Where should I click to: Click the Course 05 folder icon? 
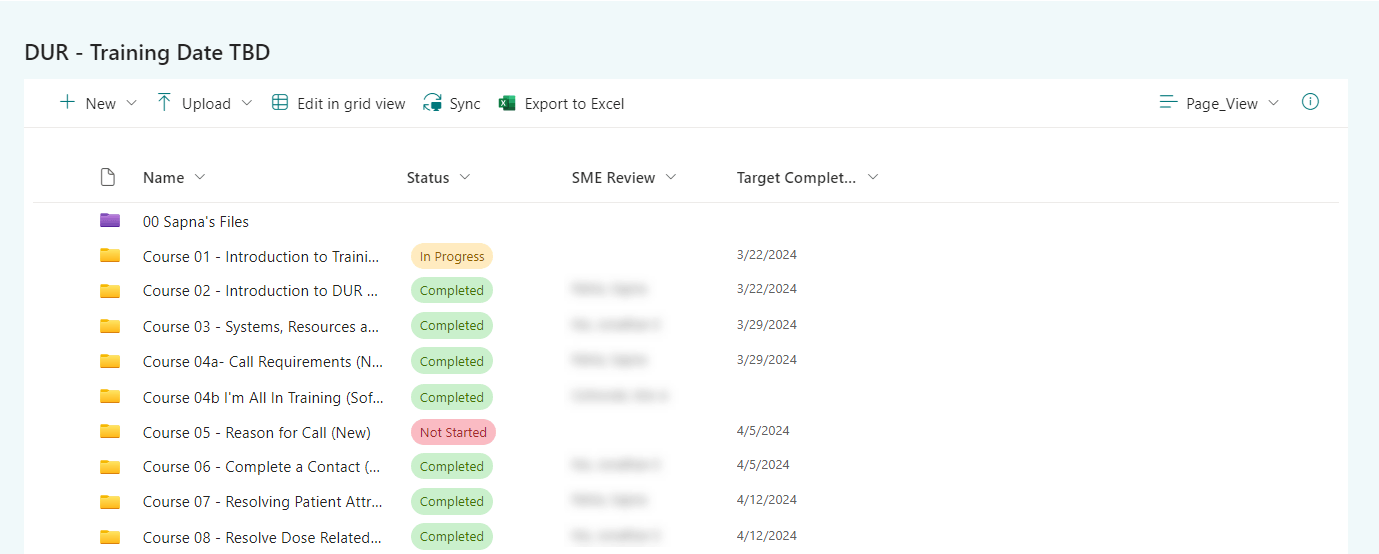click(x=110, y=431)
